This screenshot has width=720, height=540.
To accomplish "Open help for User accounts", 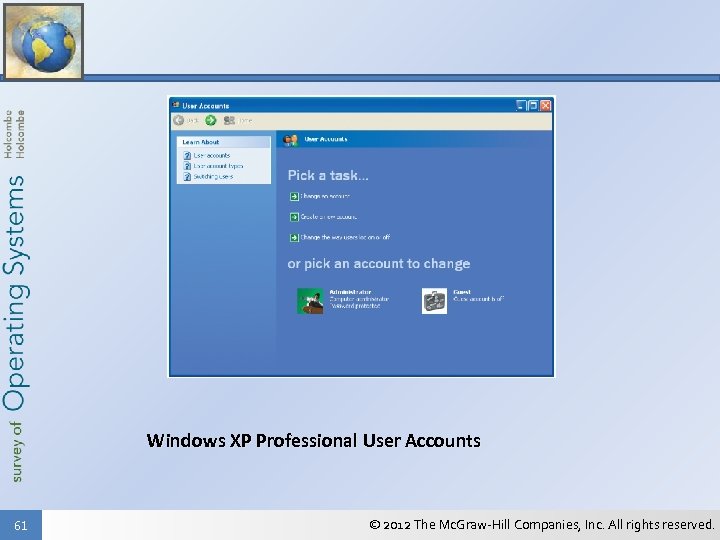I will 187,156.
